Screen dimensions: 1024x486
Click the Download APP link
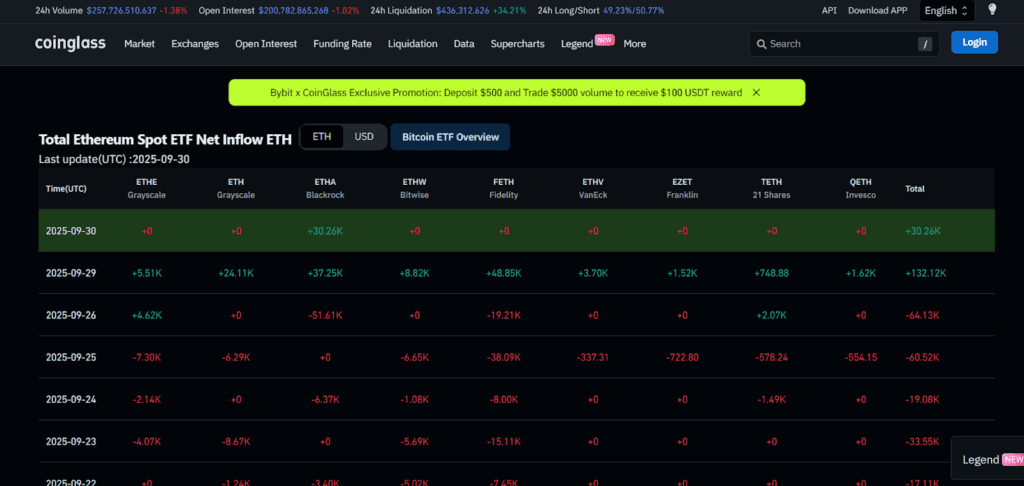coord(877,11)
